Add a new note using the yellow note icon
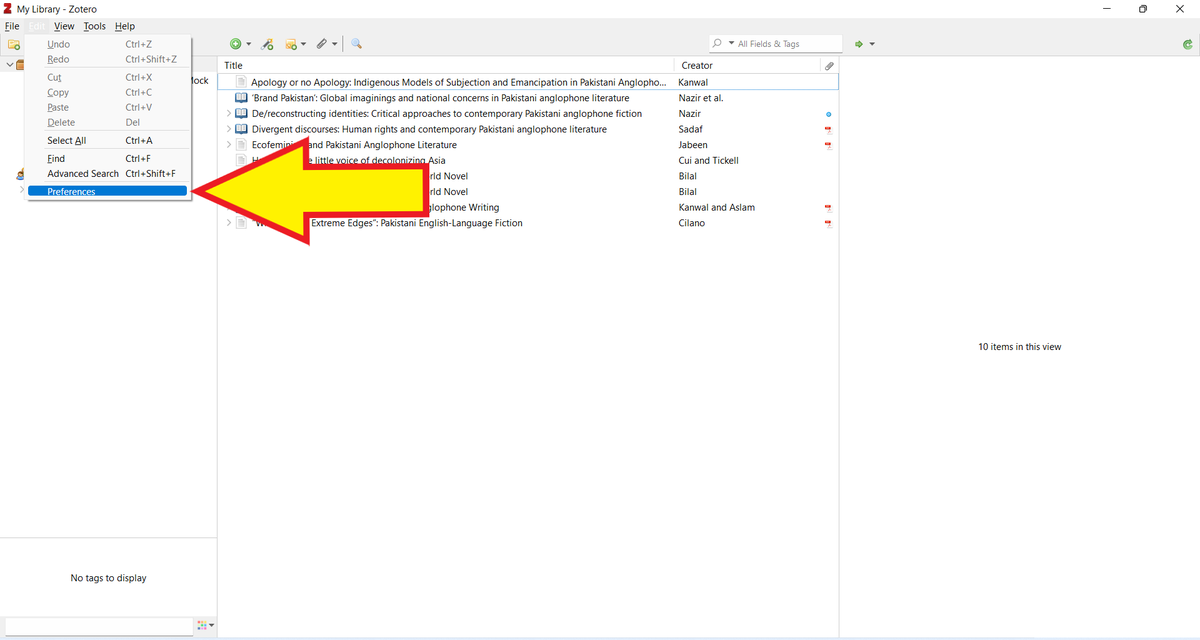The width and height of the screenshot is (1200, 640). click(290, 44)
